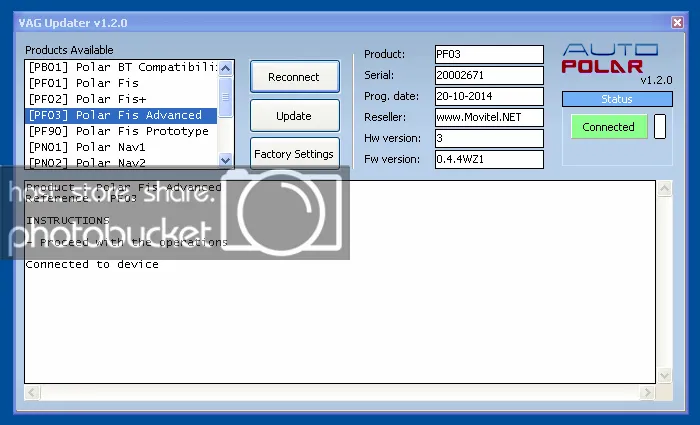
Task: Click log pane scroll down arrow
Action: click(x=664, y=375)
